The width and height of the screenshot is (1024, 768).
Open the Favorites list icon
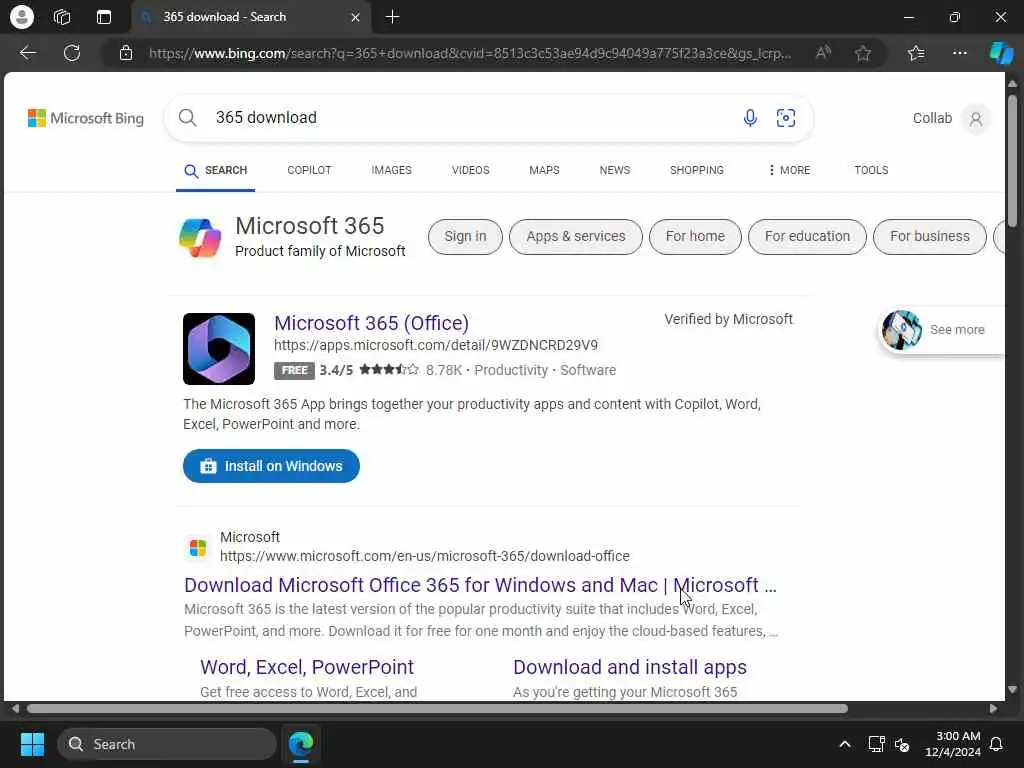tap(916, 53)
